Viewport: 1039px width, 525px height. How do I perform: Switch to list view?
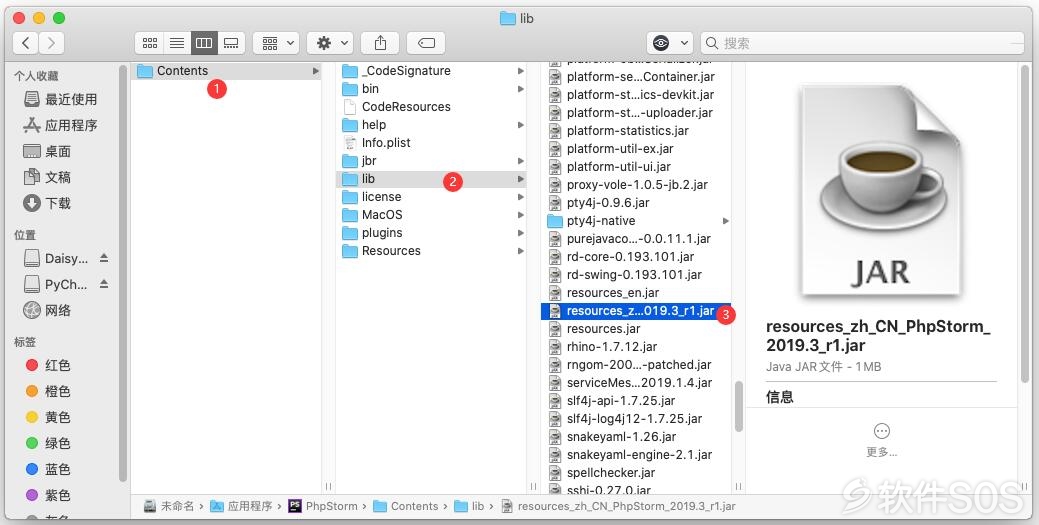tap(177, 43)
